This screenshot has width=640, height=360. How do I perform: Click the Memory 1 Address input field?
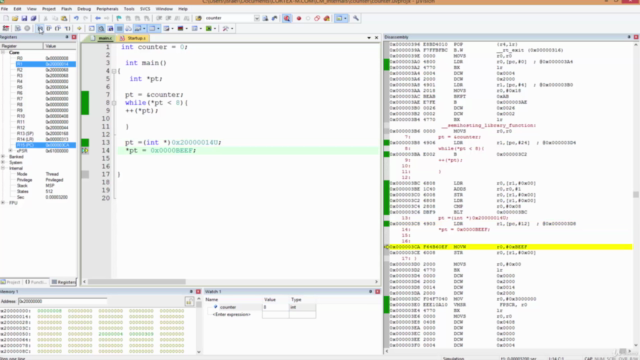[x=62, y=301]
